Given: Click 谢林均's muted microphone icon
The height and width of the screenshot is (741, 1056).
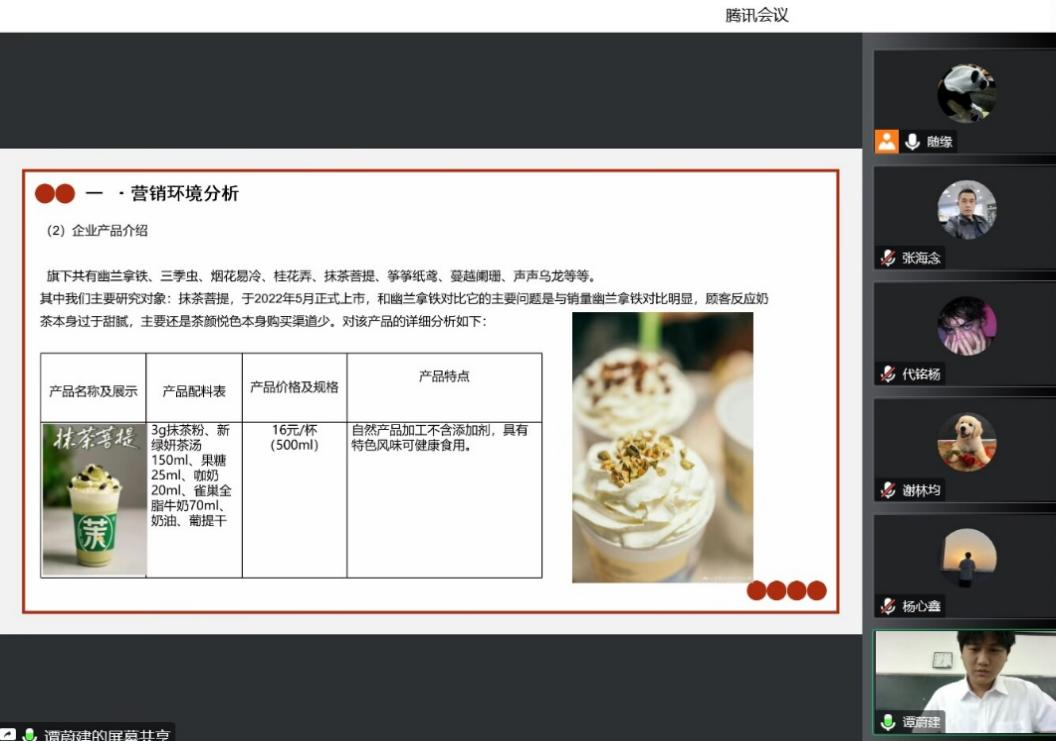Looking at the screenshot, I should [887, 490].
